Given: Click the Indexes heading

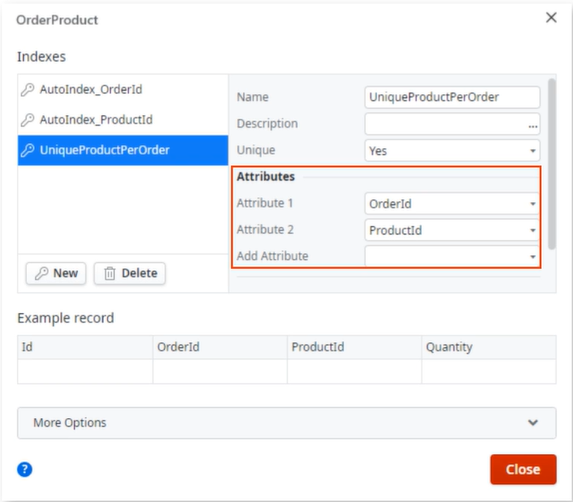Looking at the screenshot, I should pyautogui.click(x=41, y=57).
